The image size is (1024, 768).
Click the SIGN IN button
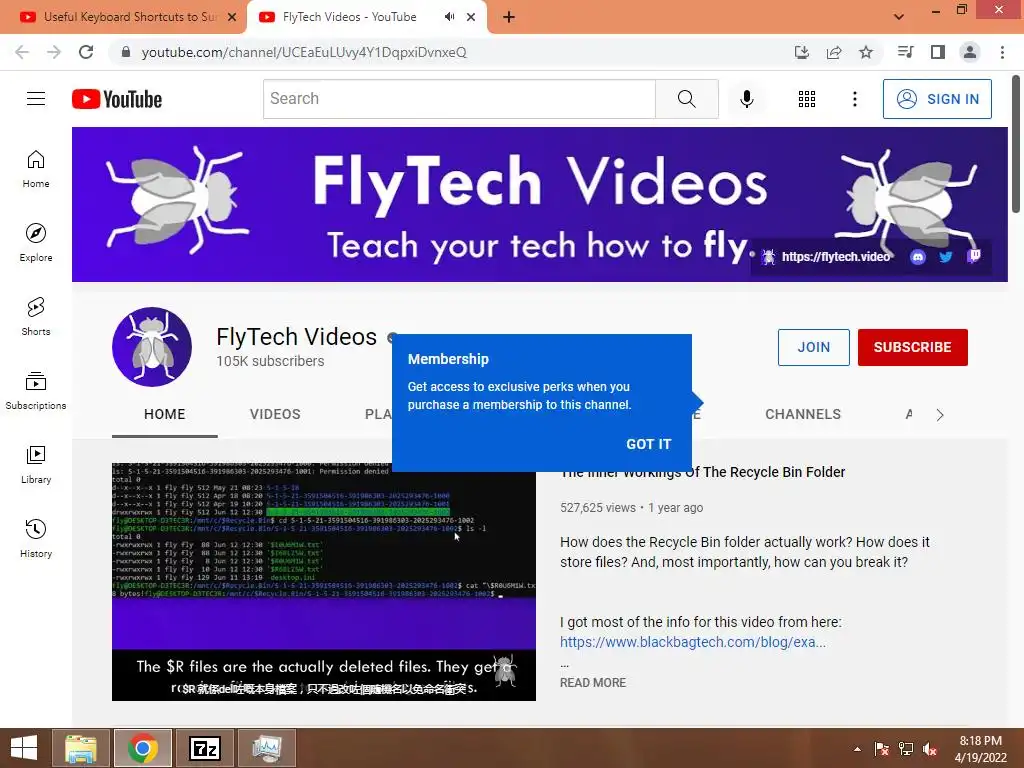[937, 99]
